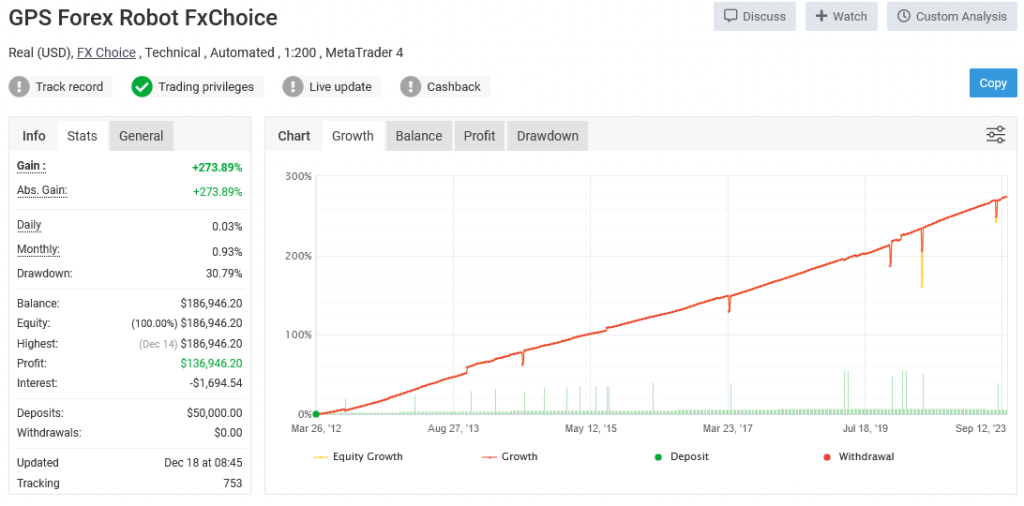This screenshot has height=506, width=1024.
Task: Select the General tab in stats panel
Action: [x=141, y=136]
